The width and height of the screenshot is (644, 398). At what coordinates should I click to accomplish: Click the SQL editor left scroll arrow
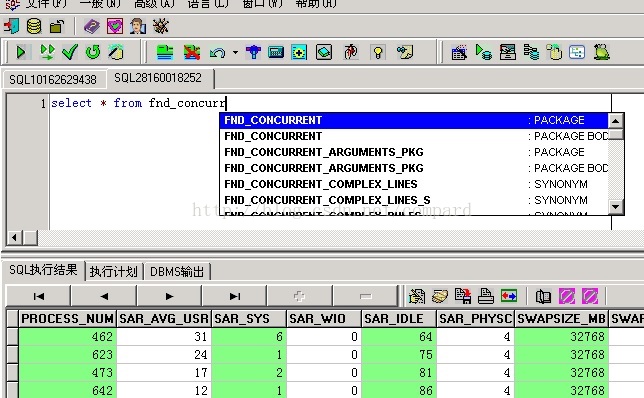pos(14,237)
